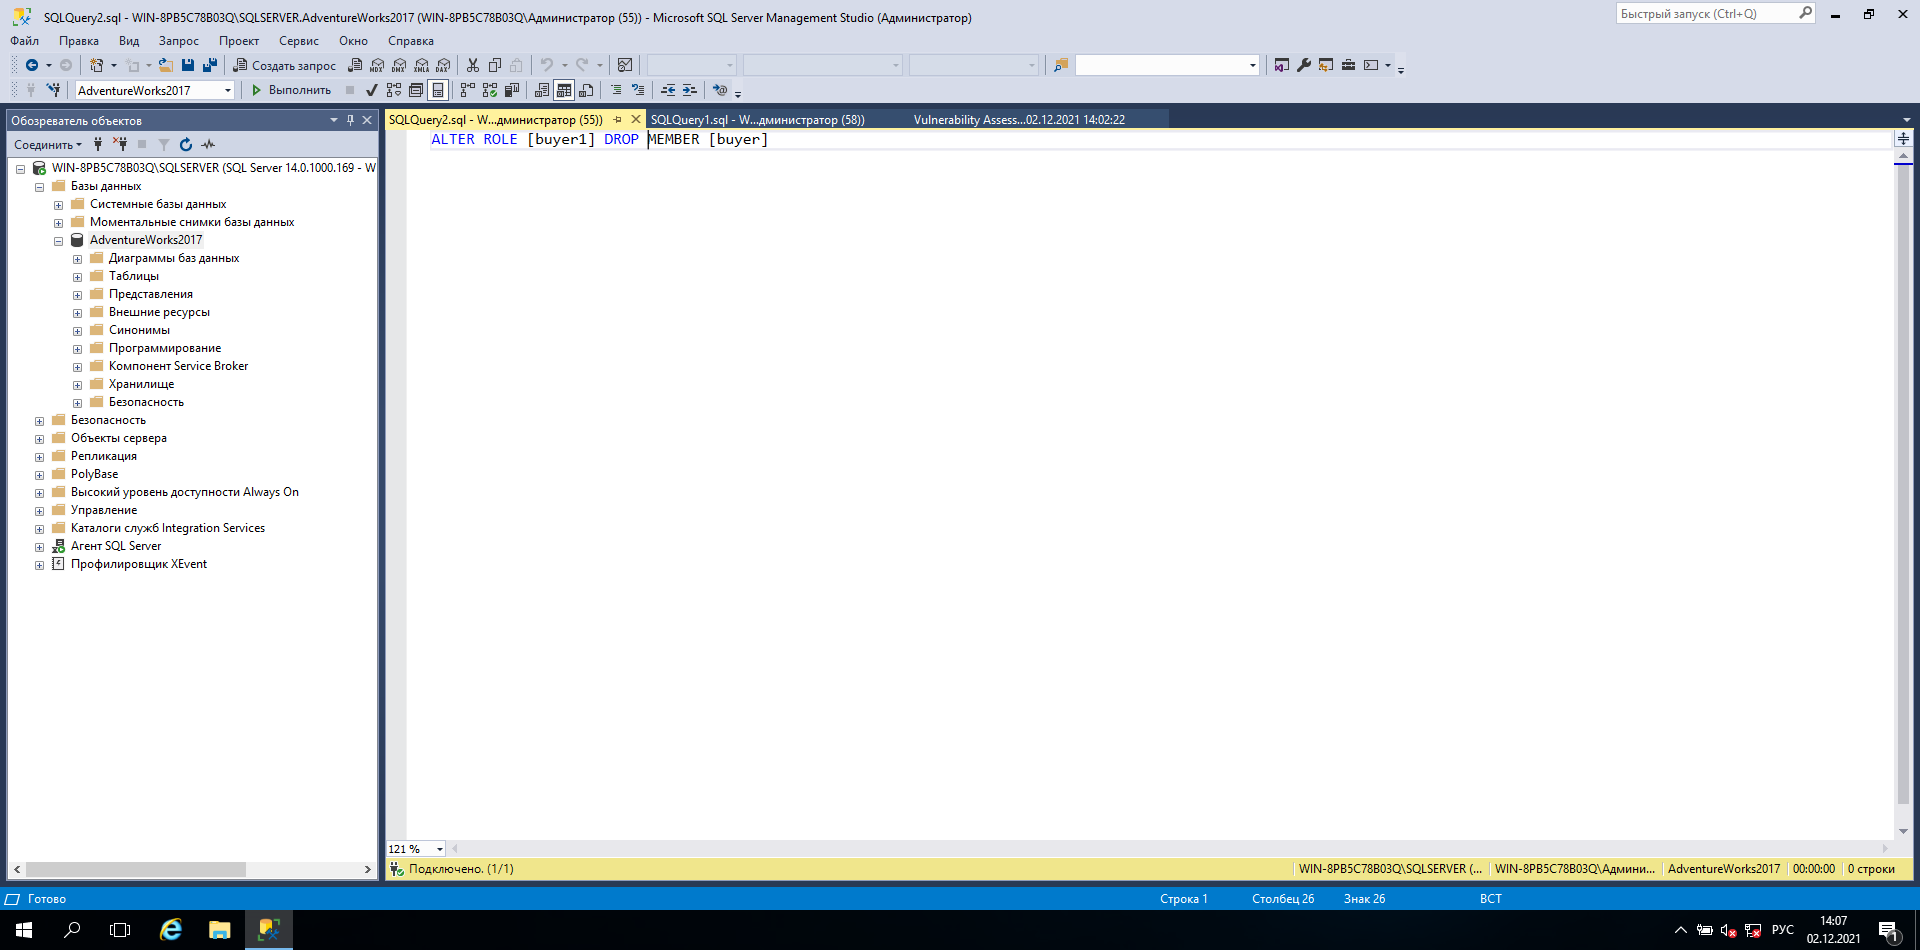1920x950 pixels.
Task: Click the New Project icon
Action: 97,65
